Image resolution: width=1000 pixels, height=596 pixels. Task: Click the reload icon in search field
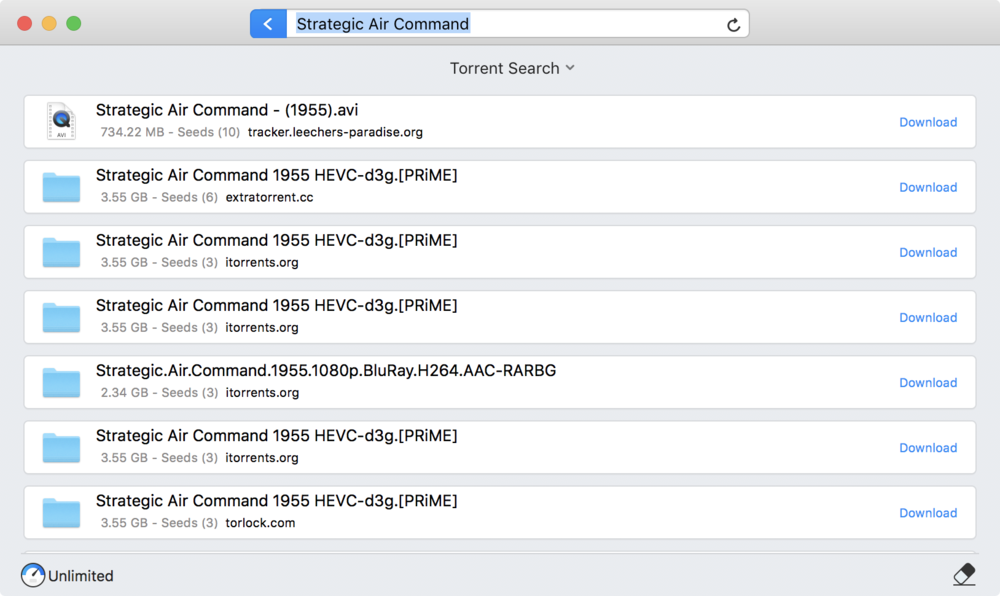pos(733,25)
